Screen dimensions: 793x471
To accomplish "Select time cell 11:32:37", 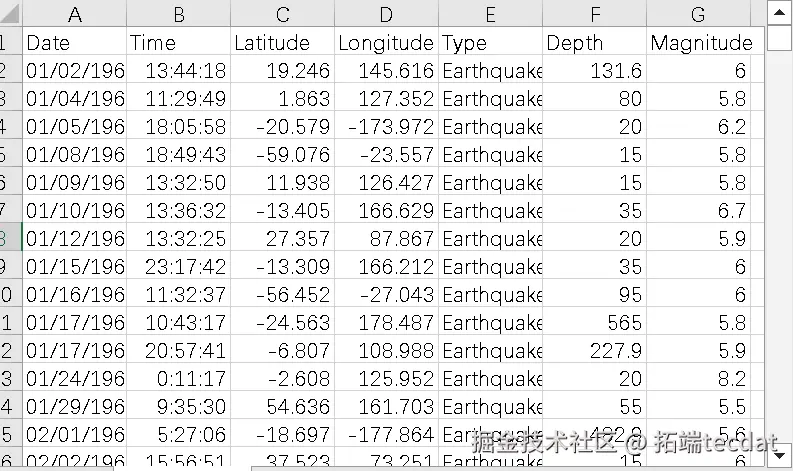I will coord(179,293).
